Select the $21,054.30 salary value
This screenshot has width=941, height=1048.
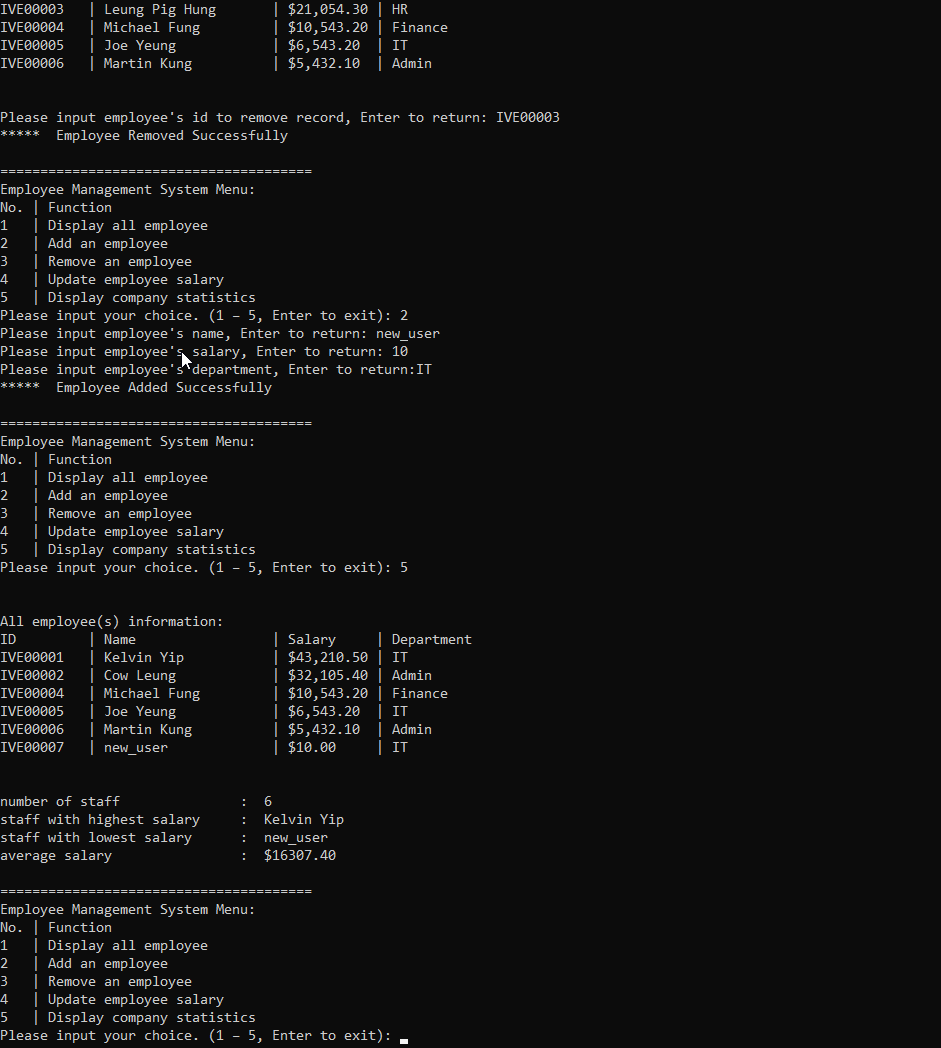point(327,10)
